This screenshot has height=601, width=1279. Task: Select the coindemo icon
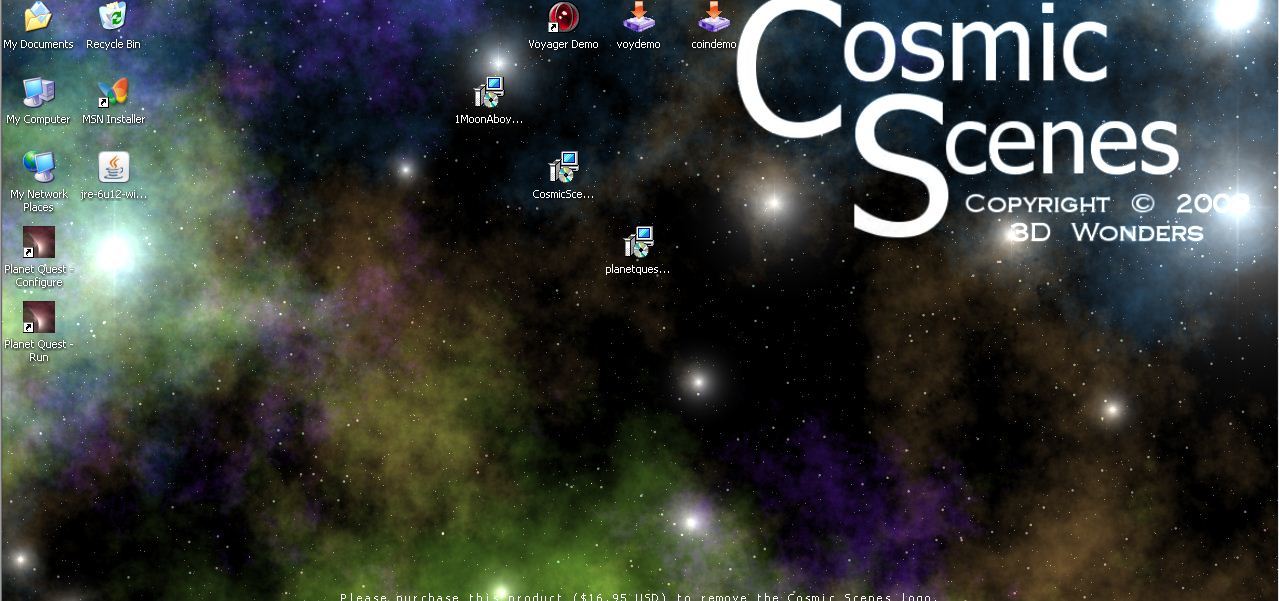click(712, 18)
